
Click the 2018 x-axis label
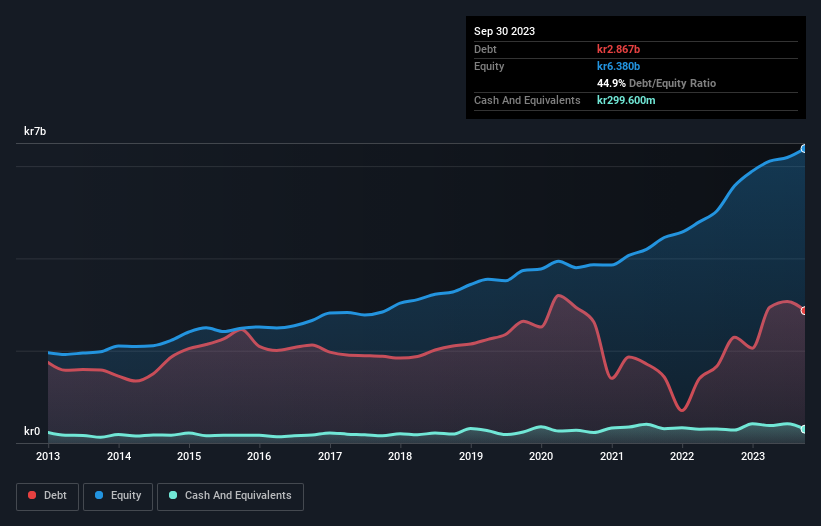tap(400, 456)
